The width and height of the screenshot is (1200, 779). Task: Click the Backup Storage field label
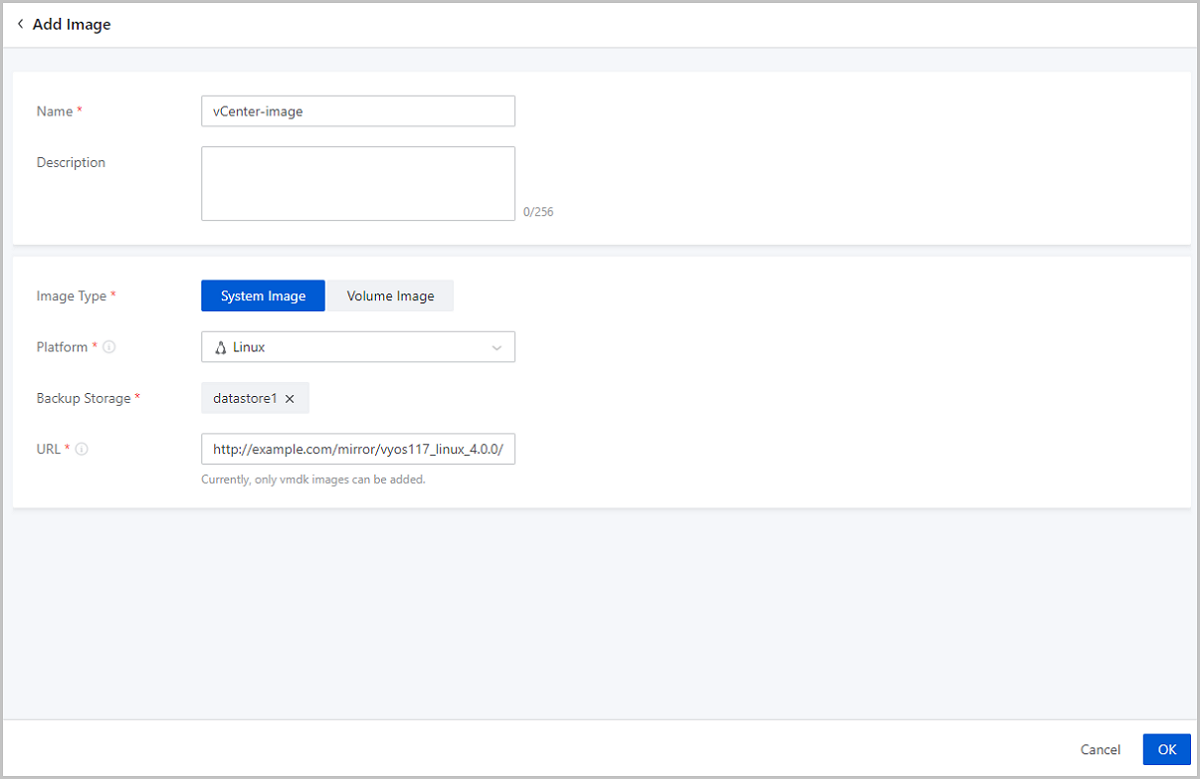(x=83, y=398)
